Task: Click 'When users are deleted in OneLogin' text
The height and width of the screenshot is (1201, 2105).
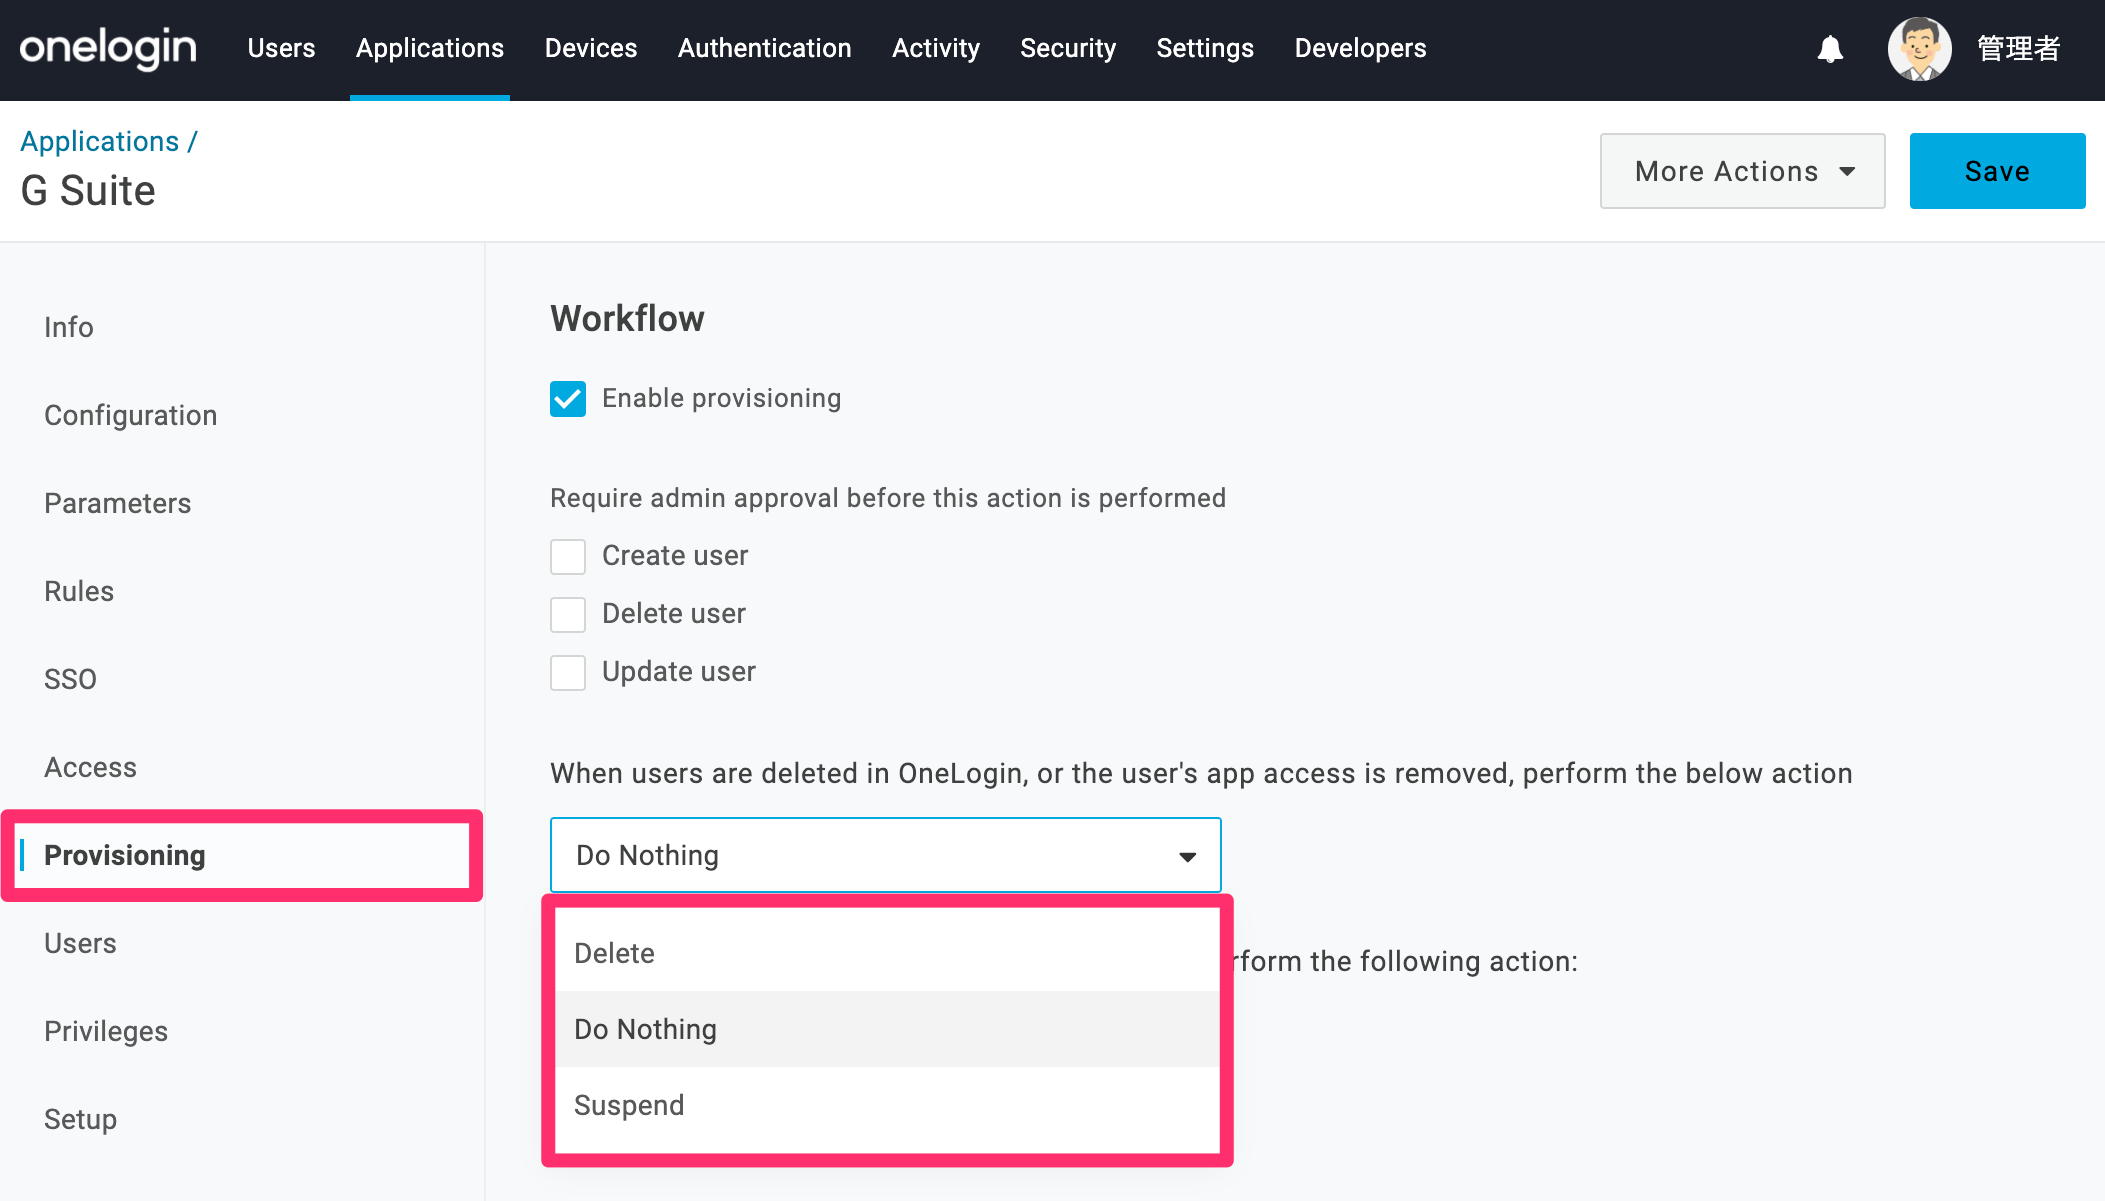Action: click(x=1201, y=773)
